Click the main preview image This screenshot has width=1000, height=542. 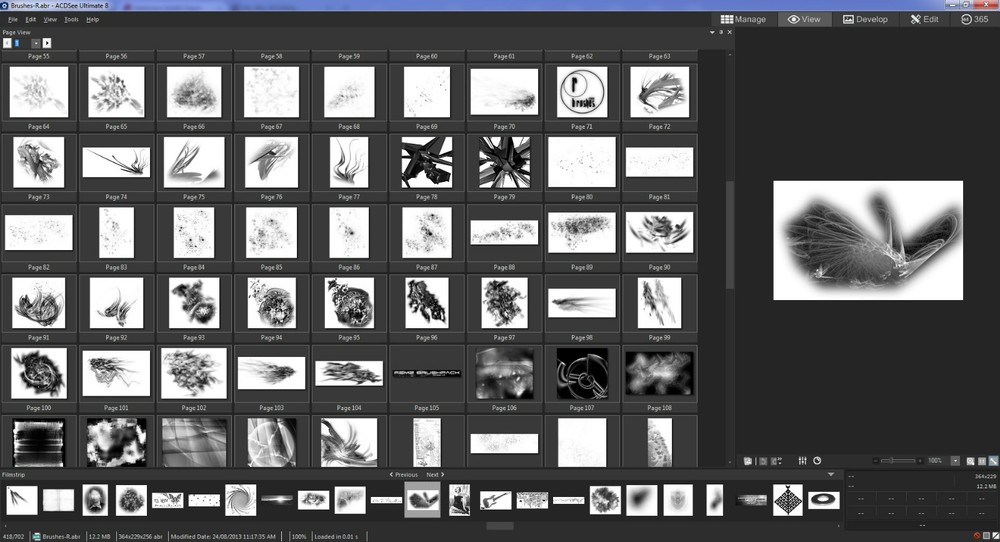tap(868, 240)
